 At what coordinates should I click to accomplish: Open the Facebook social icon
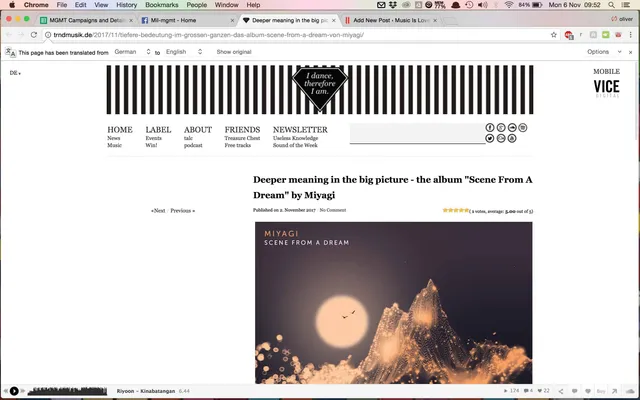tap(490, 128)
